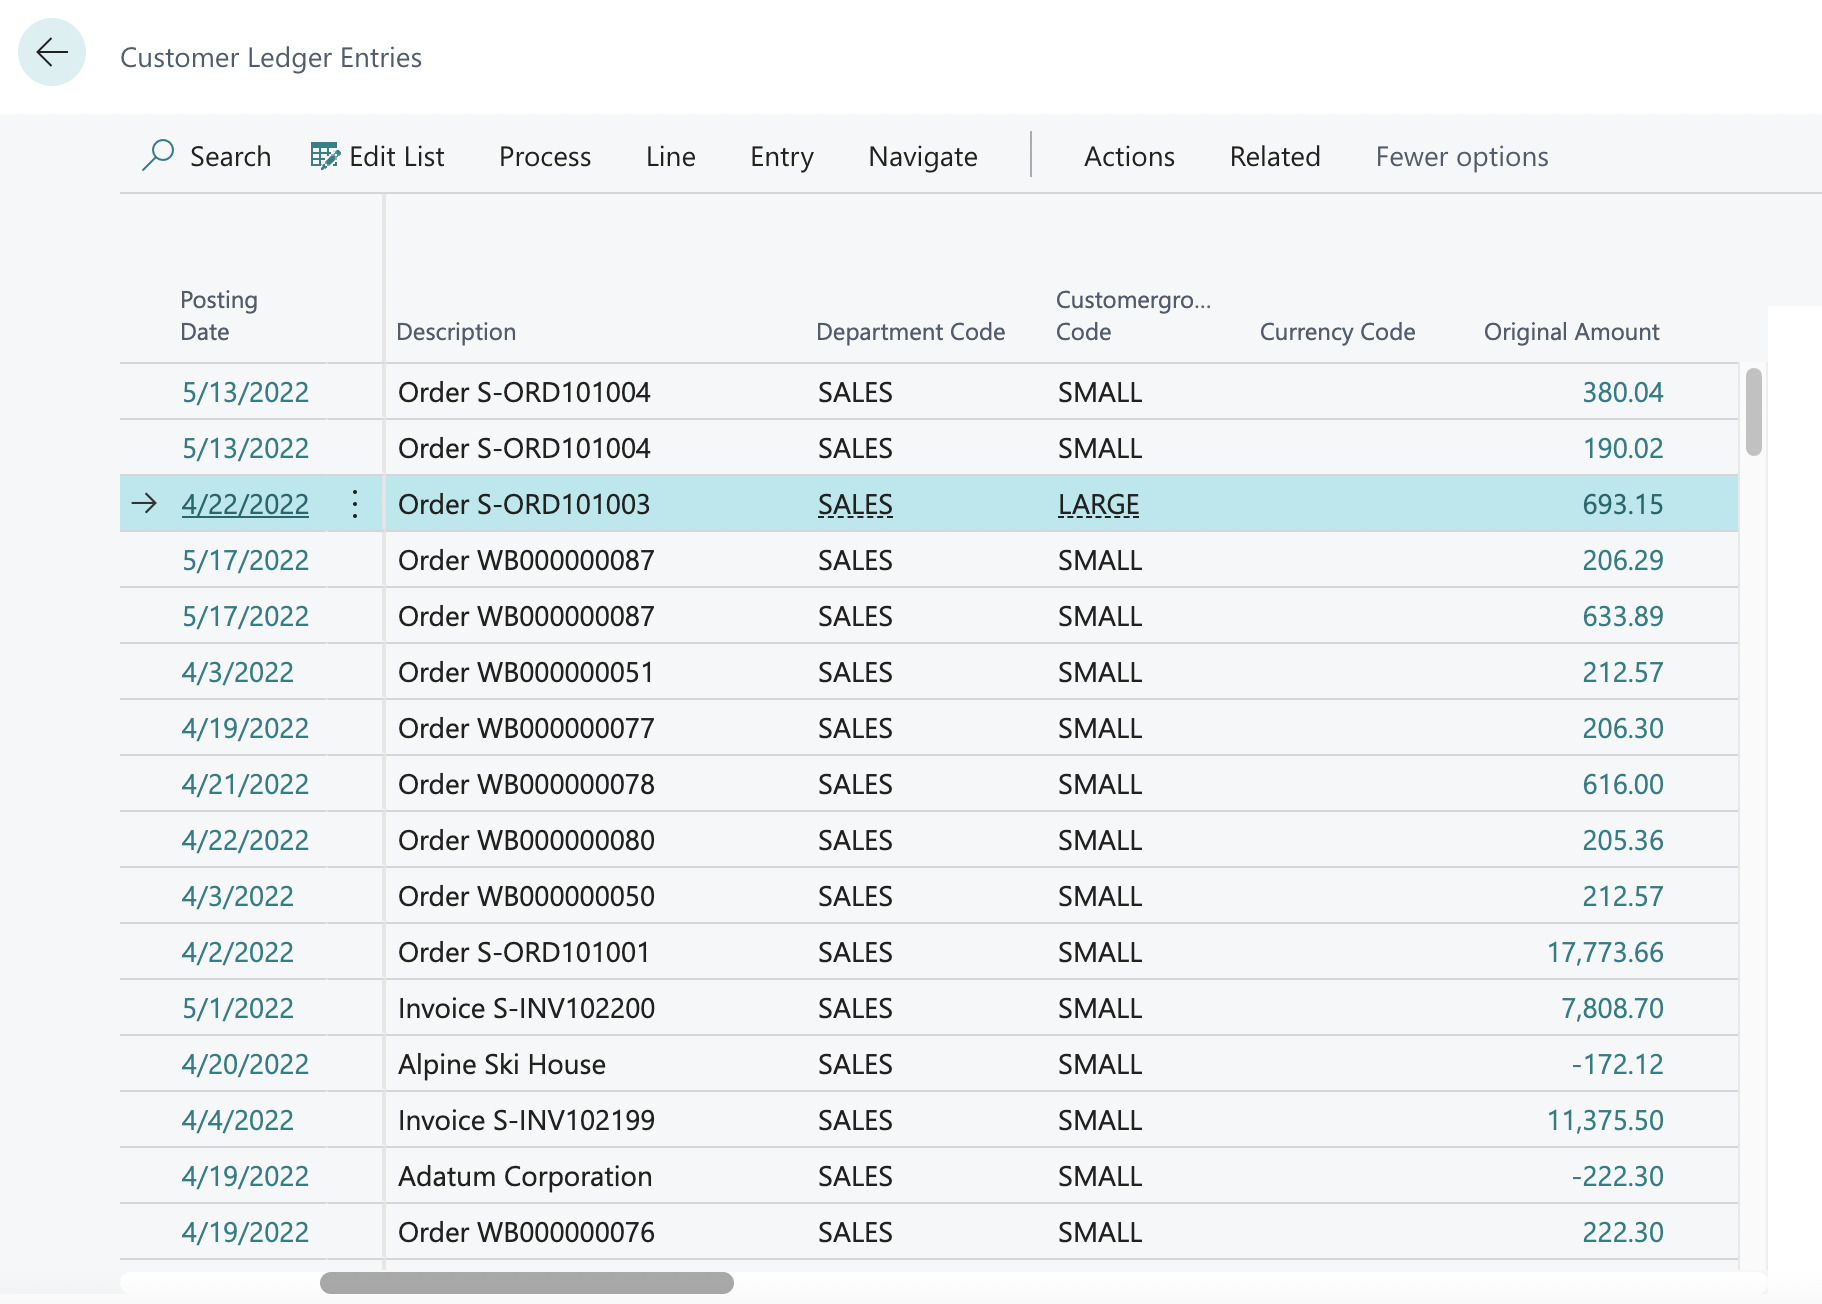Viewport: 1822px width, 1304px height.
Task: Collapse the ribbon with Fewer options
Action: pos(1461,156)
